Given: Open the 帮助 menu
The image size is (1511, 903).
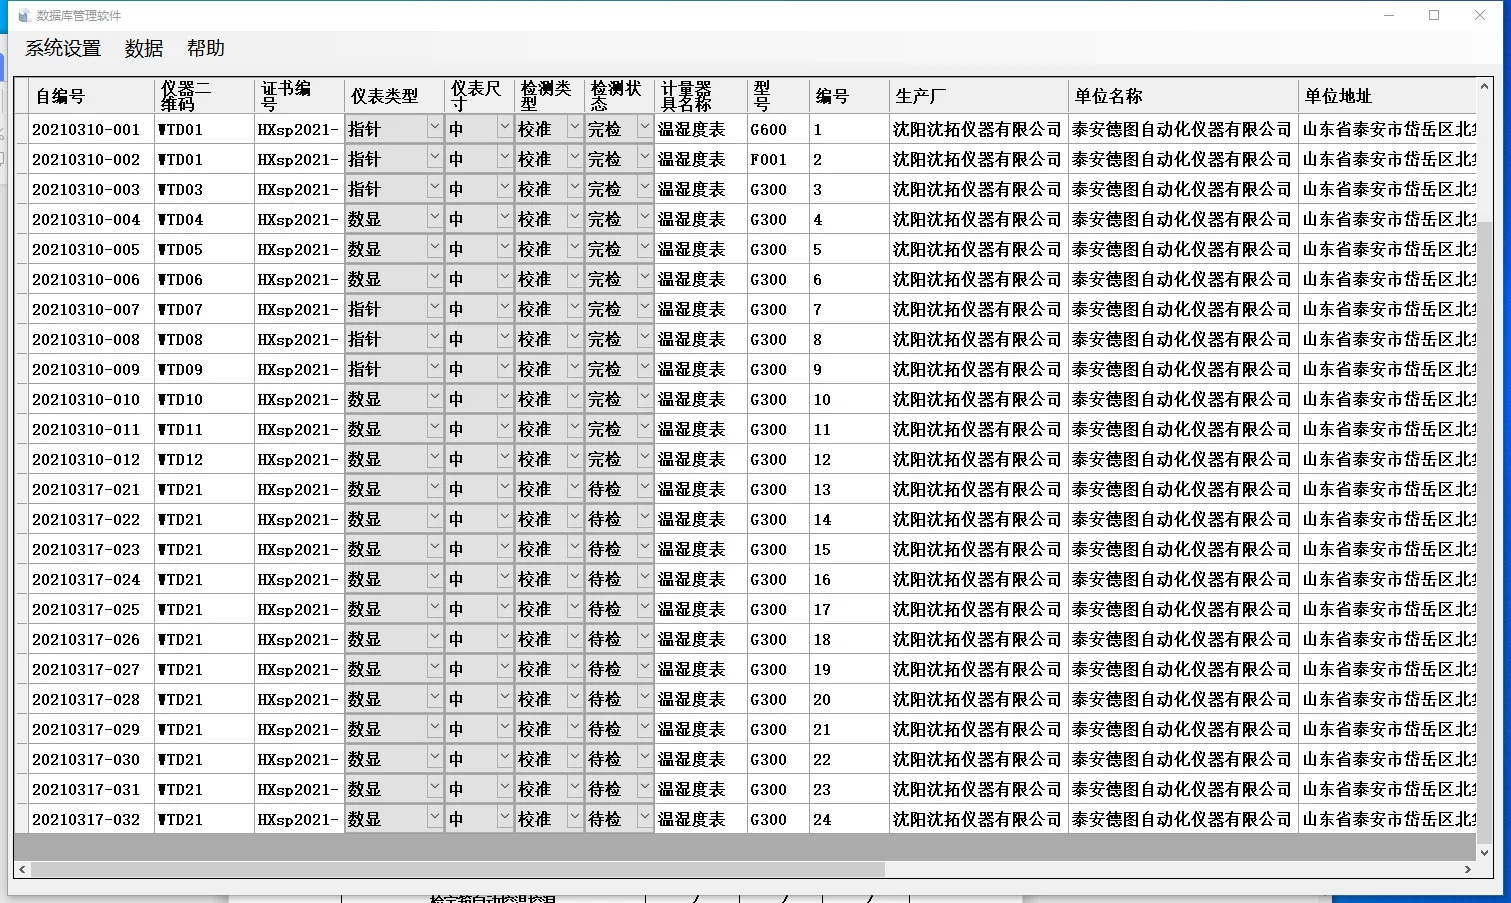Looking at the screenshot, I should click(x=206, y=48).
